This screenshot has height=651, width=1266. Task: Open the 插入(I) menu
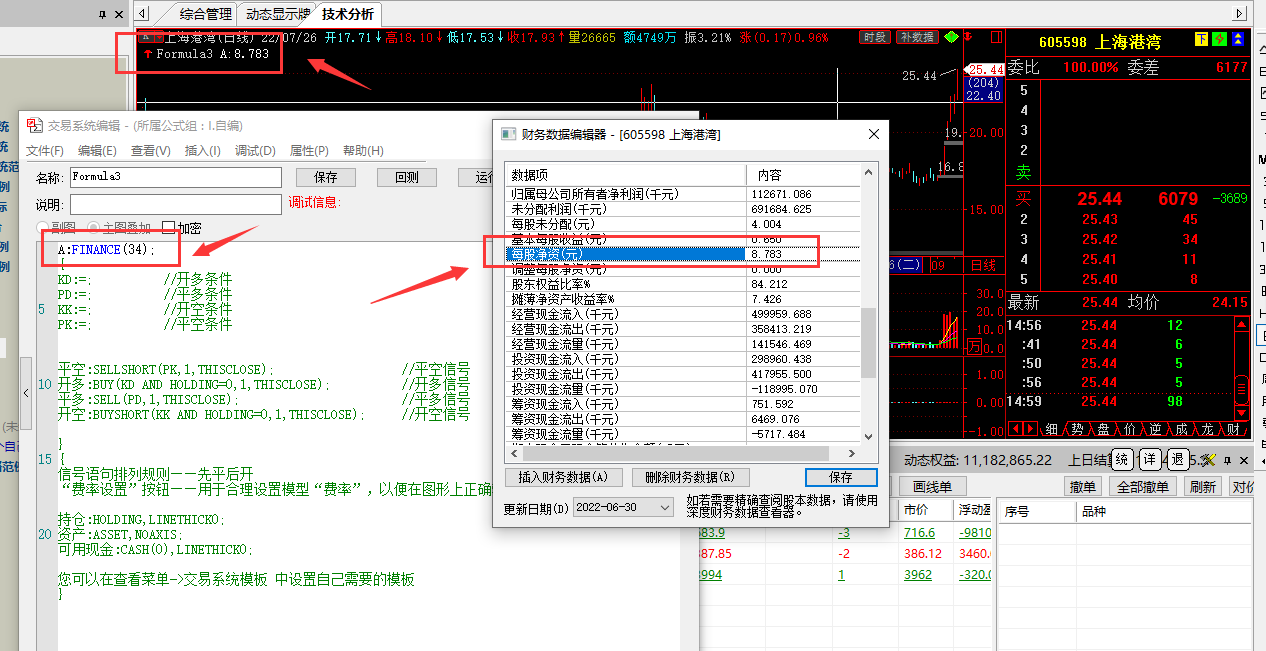[x=203, y=151]
